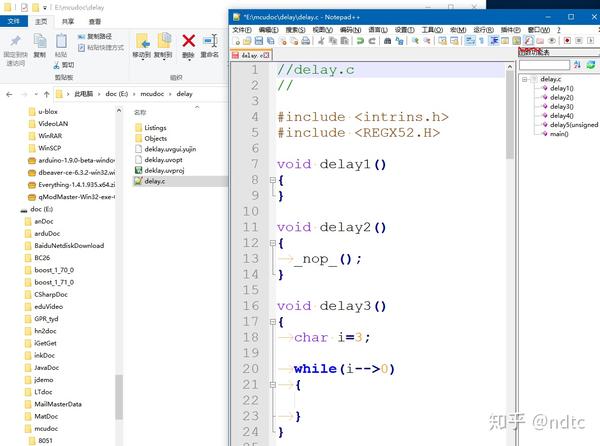Open the 文件(F) menu in Notepad++
This screenshot has height=446, width=600.
pyautogui.click(x=241, y=29)
